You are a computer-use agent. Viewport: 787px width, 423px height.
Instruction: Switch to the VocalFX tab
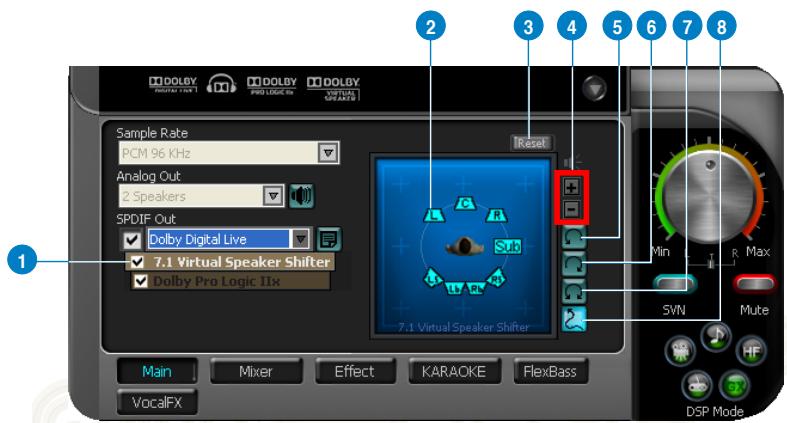pyautogui.click(x=157, y=402)
